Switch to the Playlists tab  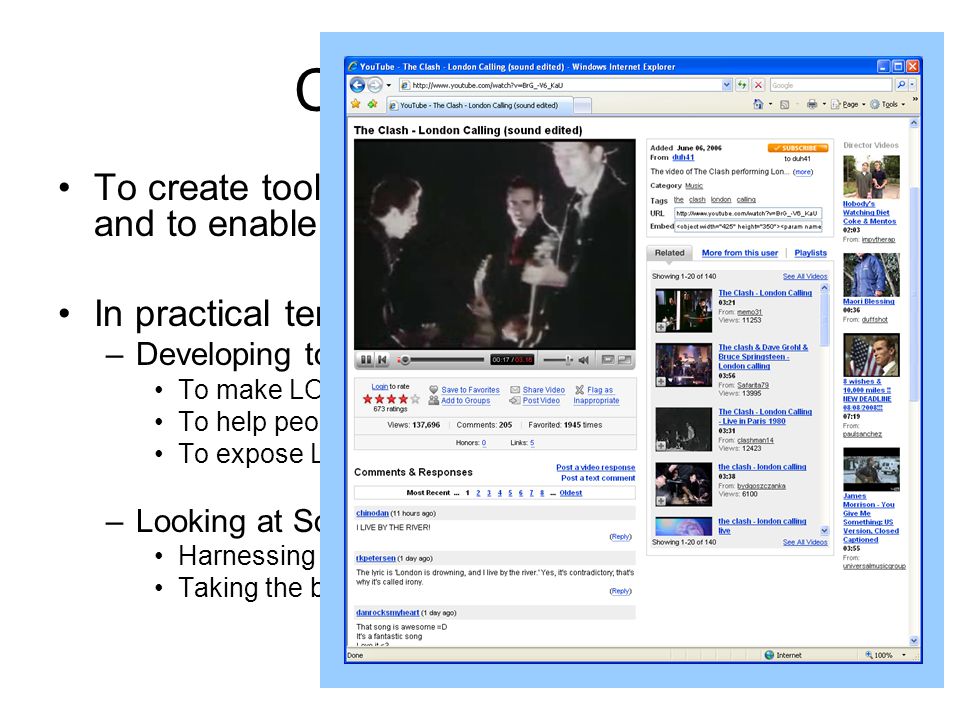811,253
